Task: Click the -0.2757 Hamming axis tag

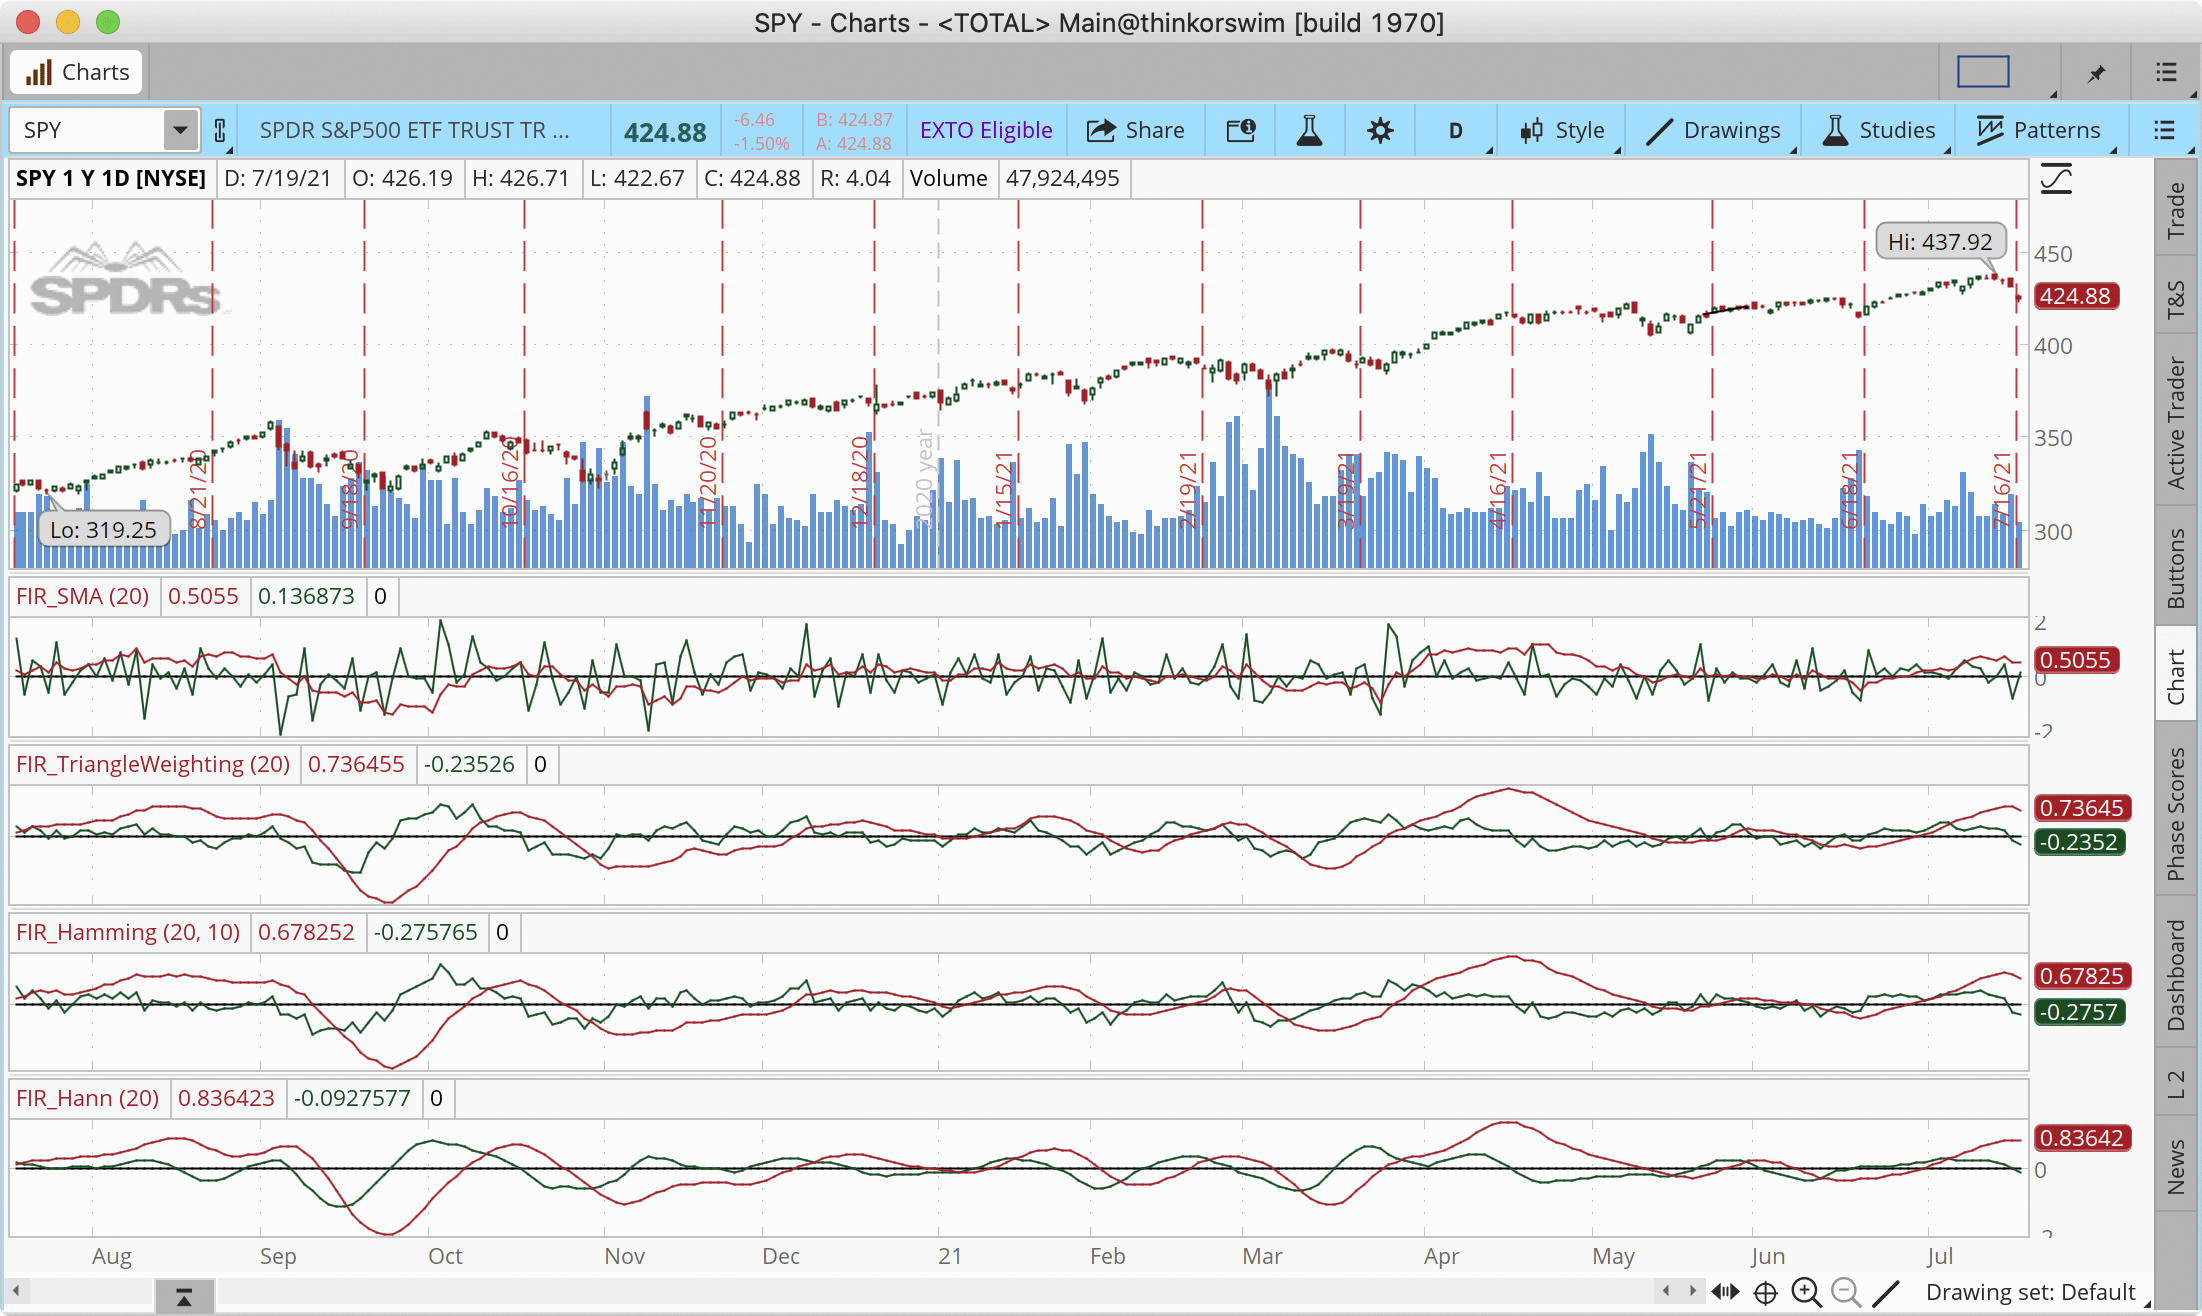Action: point(2080,1012)
